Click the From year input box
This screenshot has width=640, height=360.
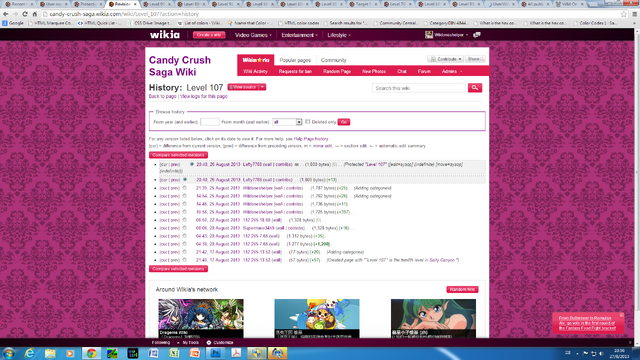click(x=209, y=122)
